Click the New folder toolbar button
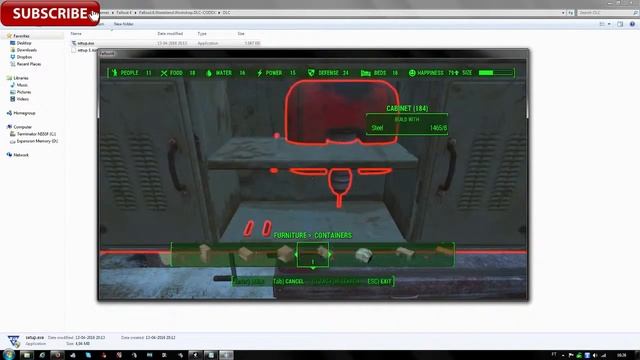Image resolution: width=640 pixels, height=360 pixels. (x=123, y=24)
